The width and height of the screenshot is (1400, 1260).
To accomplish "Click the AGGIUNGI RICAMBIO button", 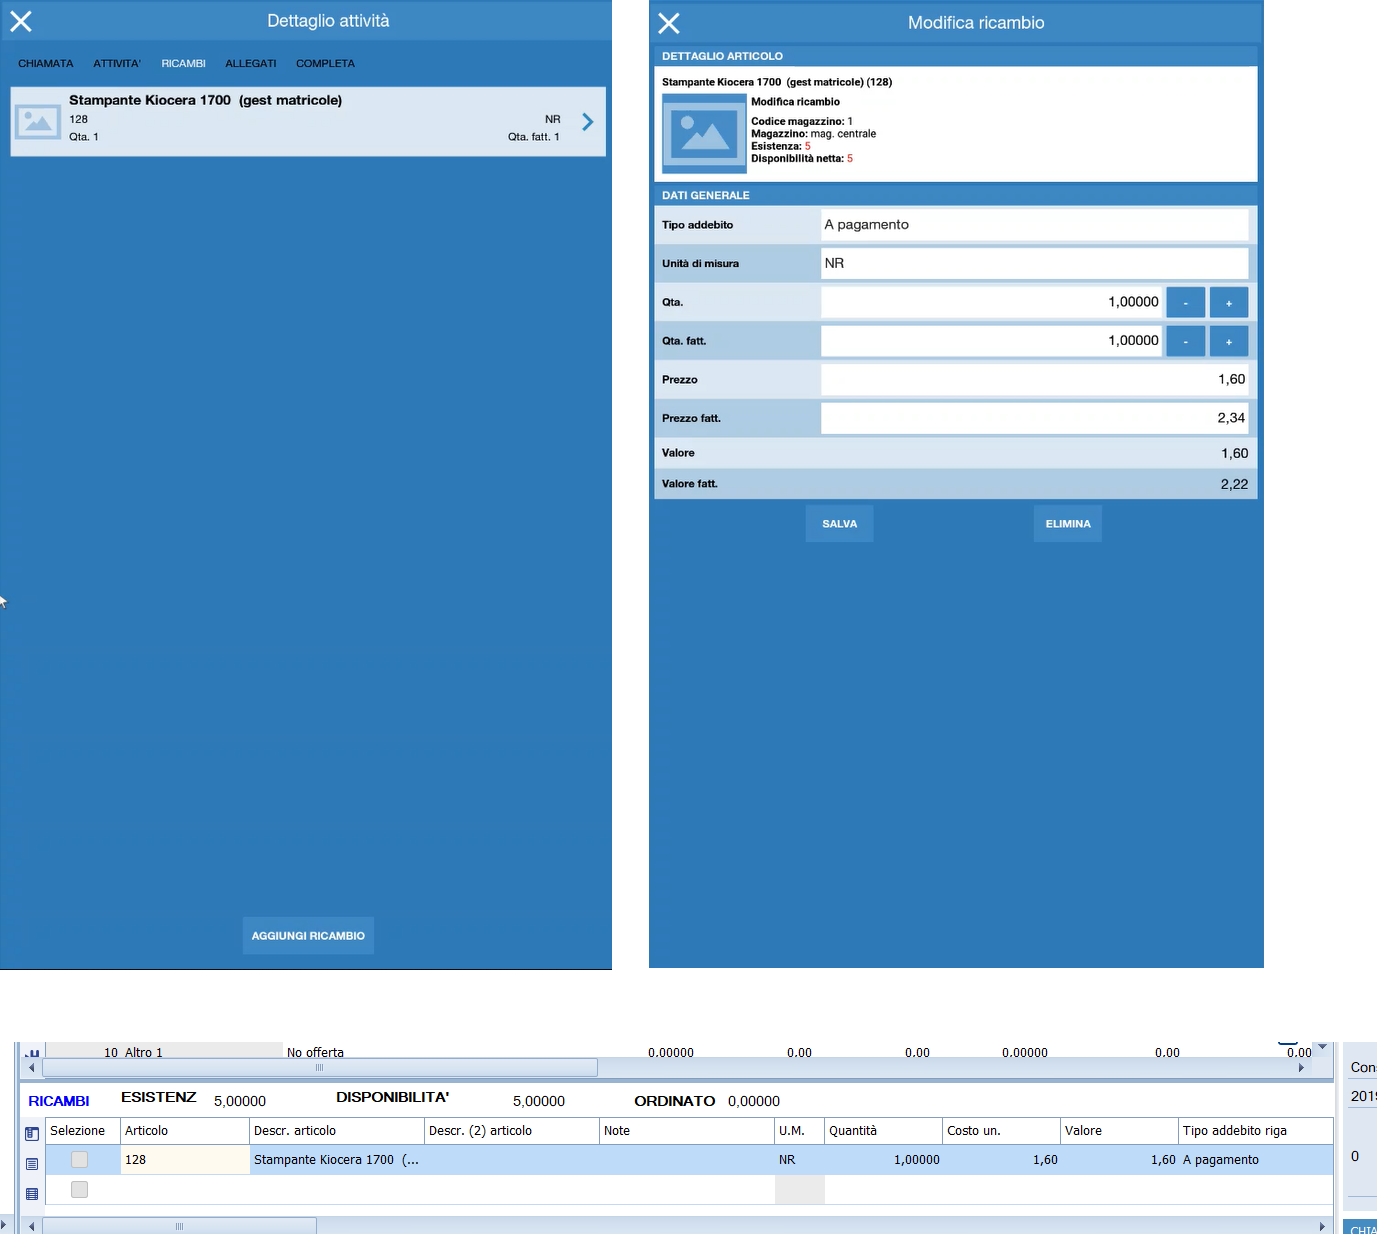I will [308, 936].
